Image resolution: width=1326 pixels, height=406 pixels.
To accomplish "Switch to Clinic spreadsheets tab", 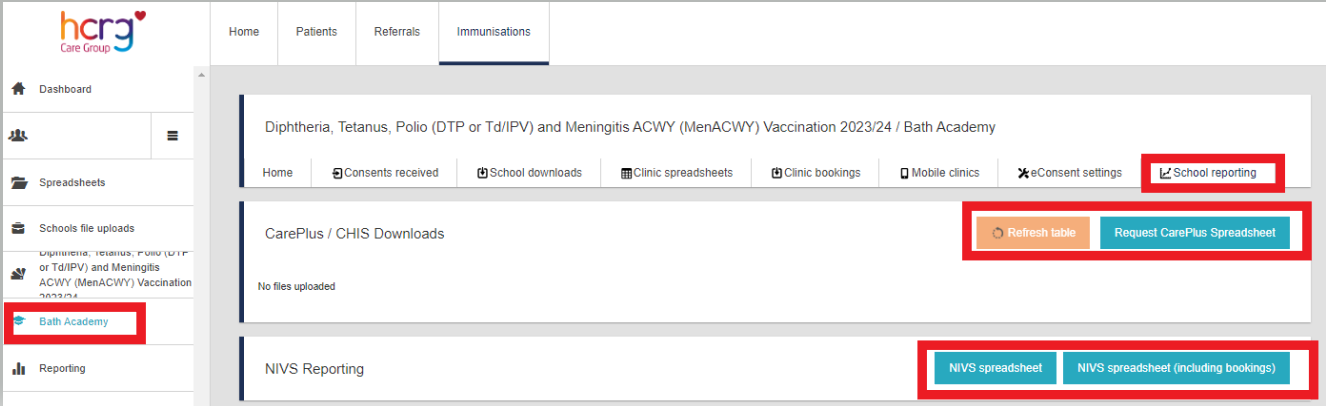I will click(x=676, y=173).
